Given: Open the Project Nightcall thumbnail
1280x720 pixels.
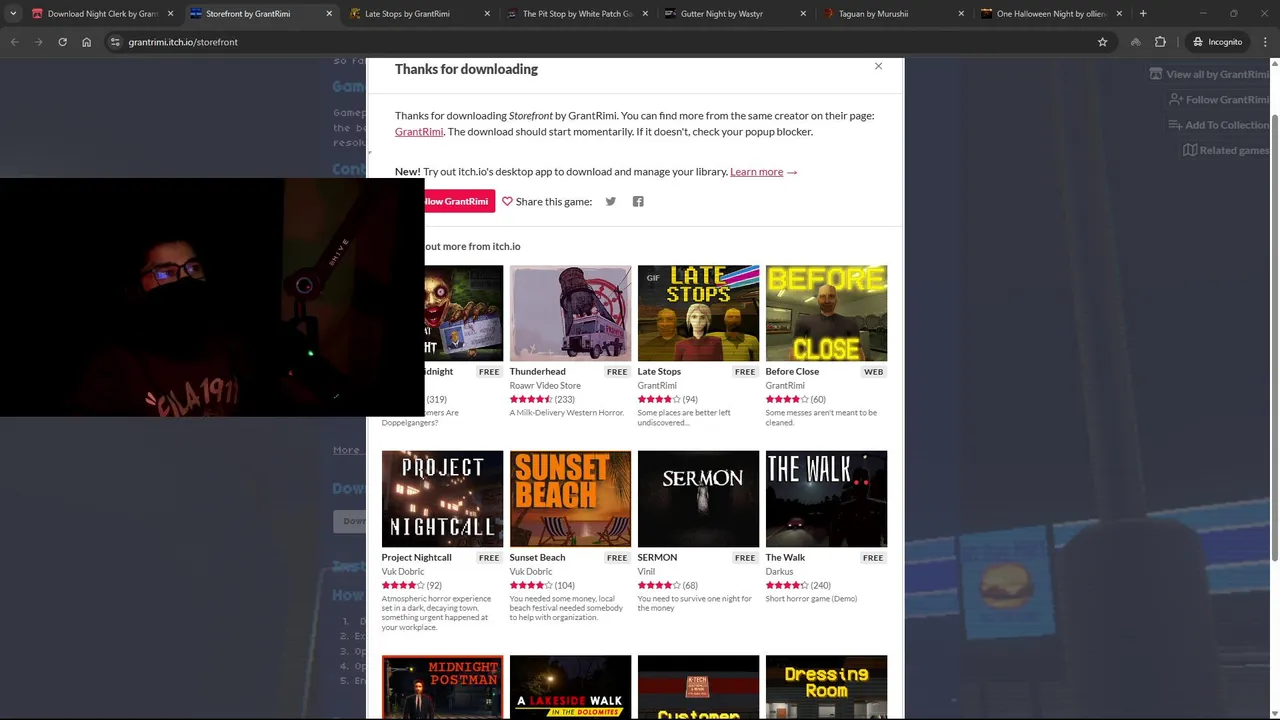Looking at the screenshot, I should pyautogui.click(x=442, y=499).
